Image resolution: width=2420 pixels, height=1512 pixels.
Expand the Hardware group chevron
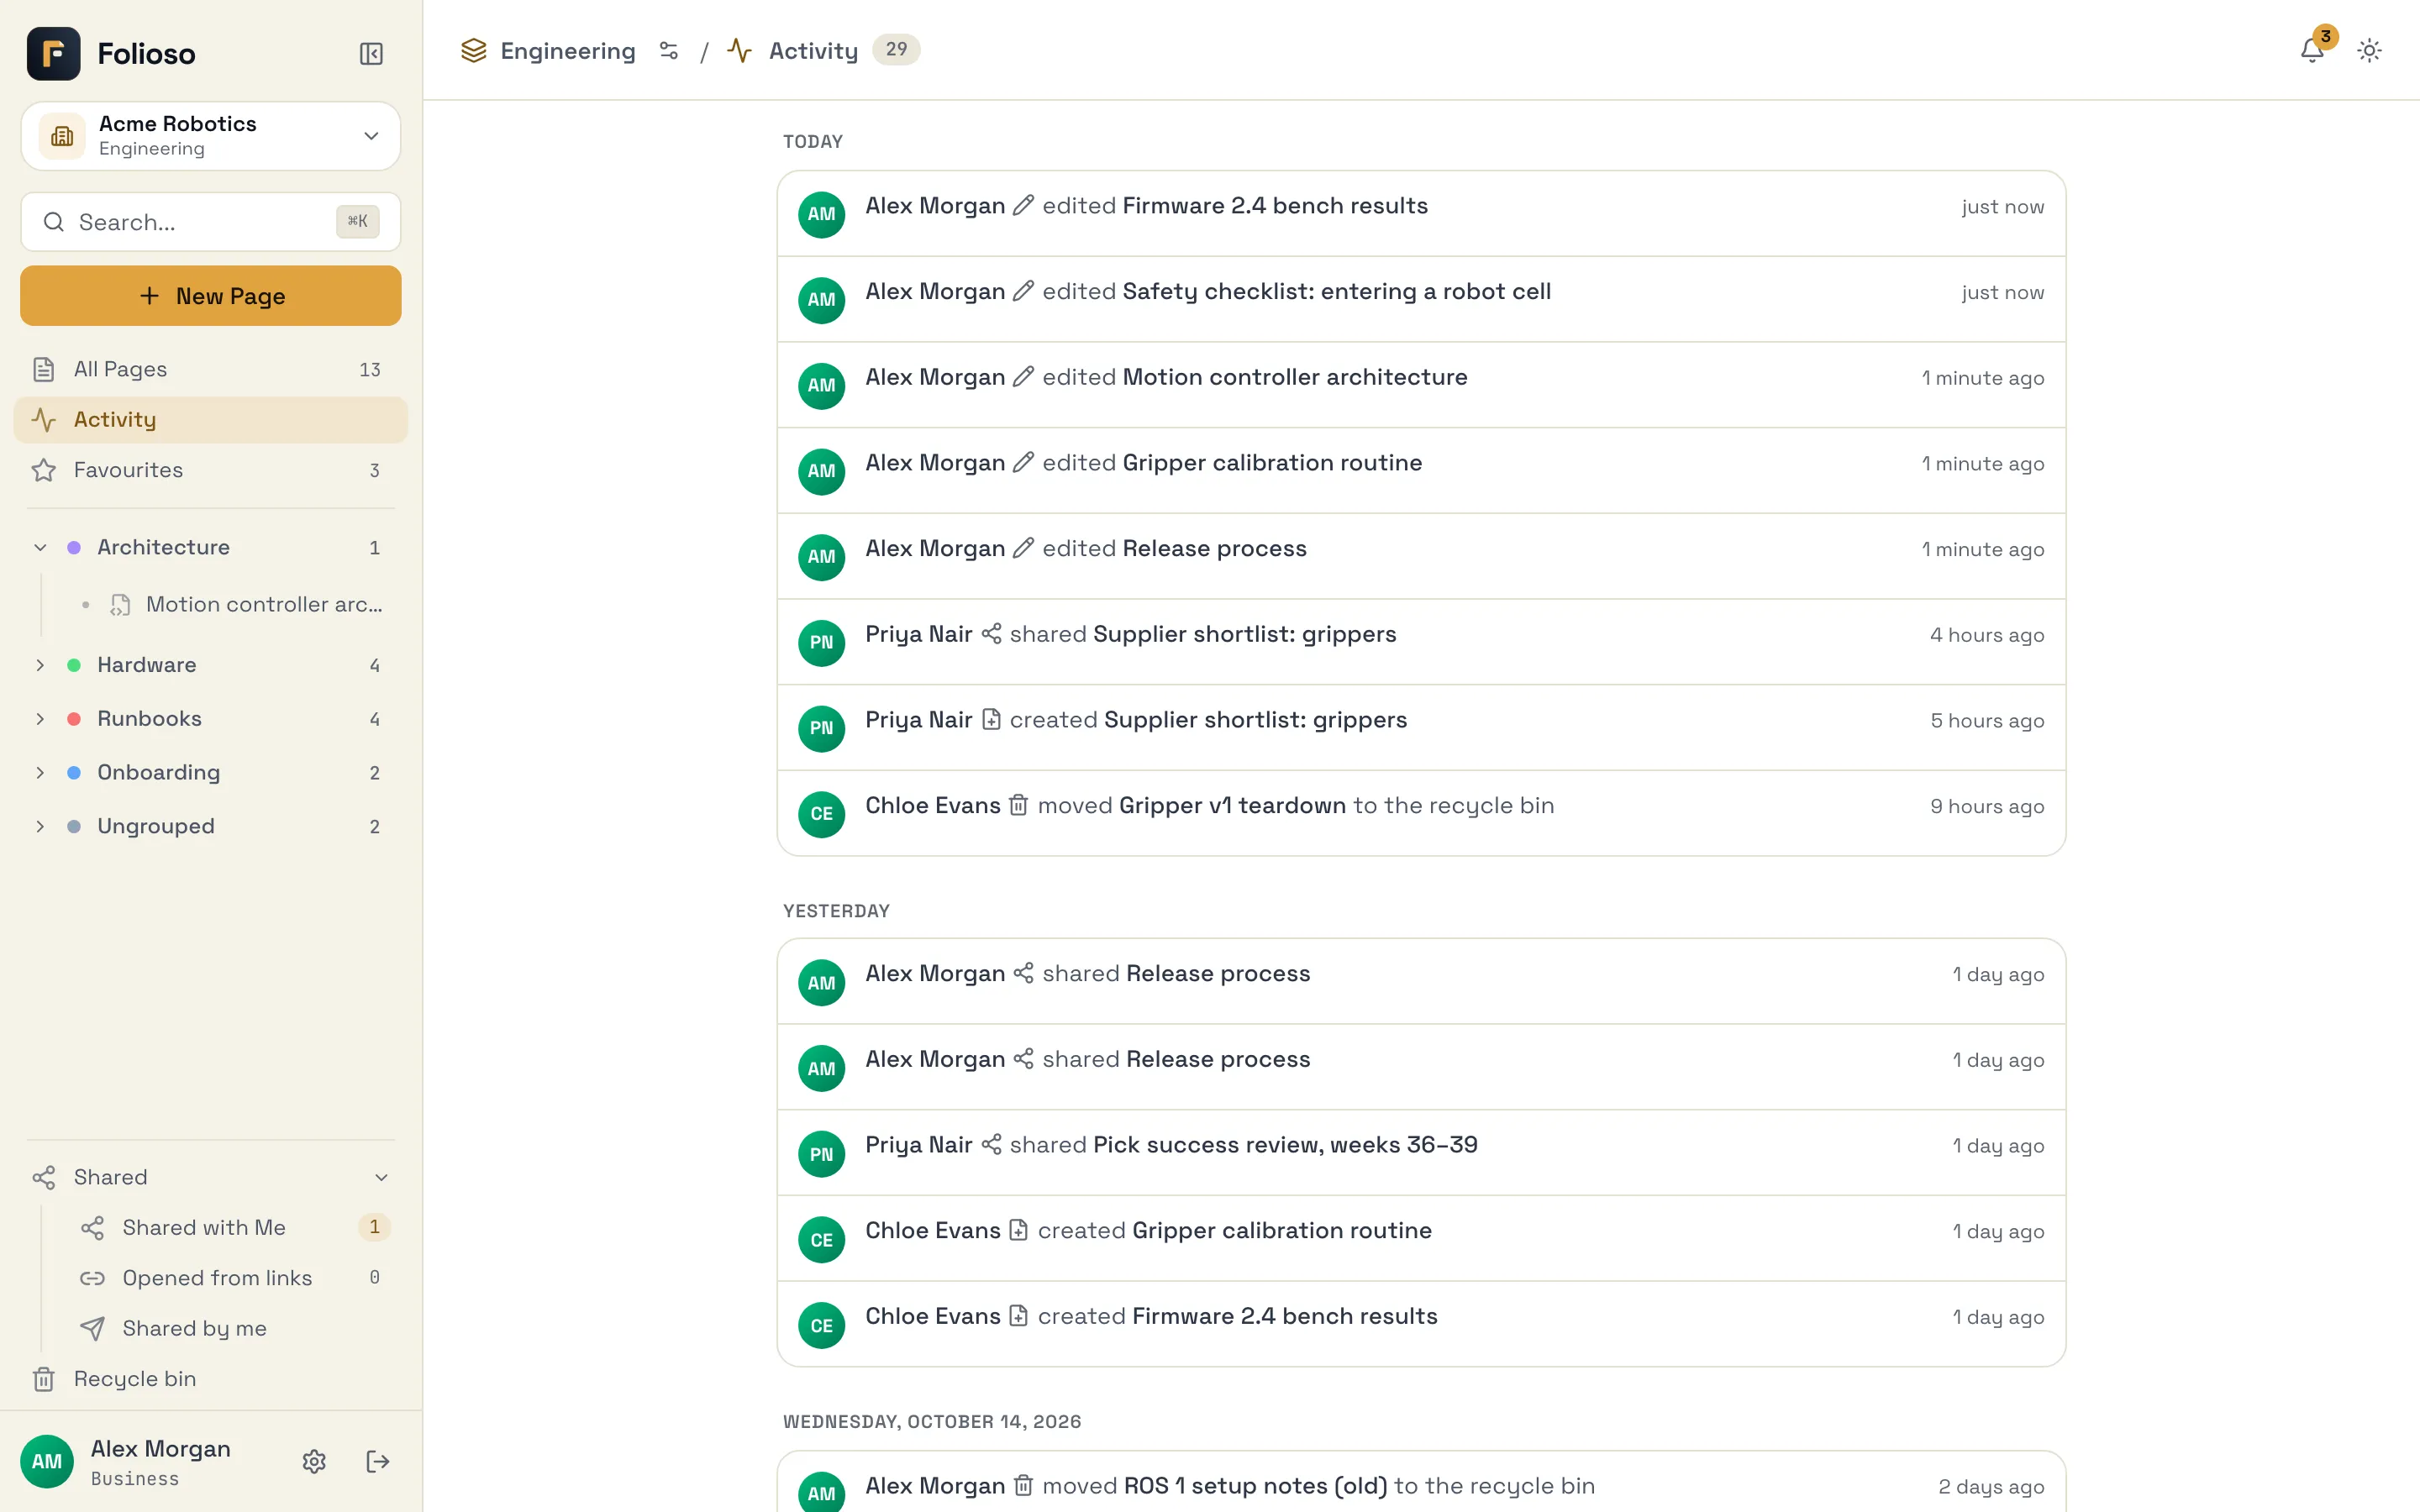(40, 665)
